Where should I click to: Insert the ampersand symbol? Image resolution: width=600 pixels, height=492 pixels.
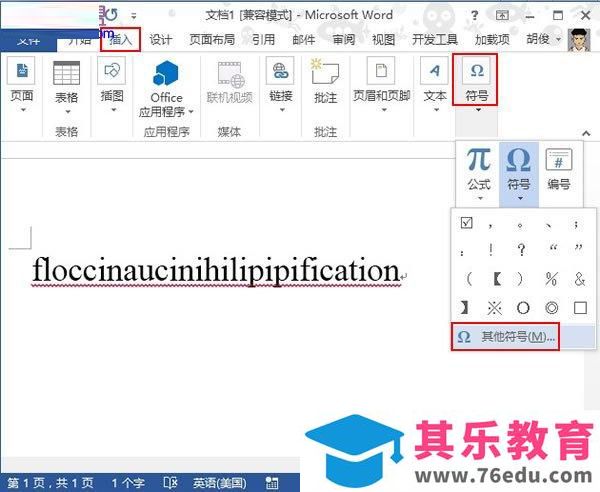click(580, 279)
